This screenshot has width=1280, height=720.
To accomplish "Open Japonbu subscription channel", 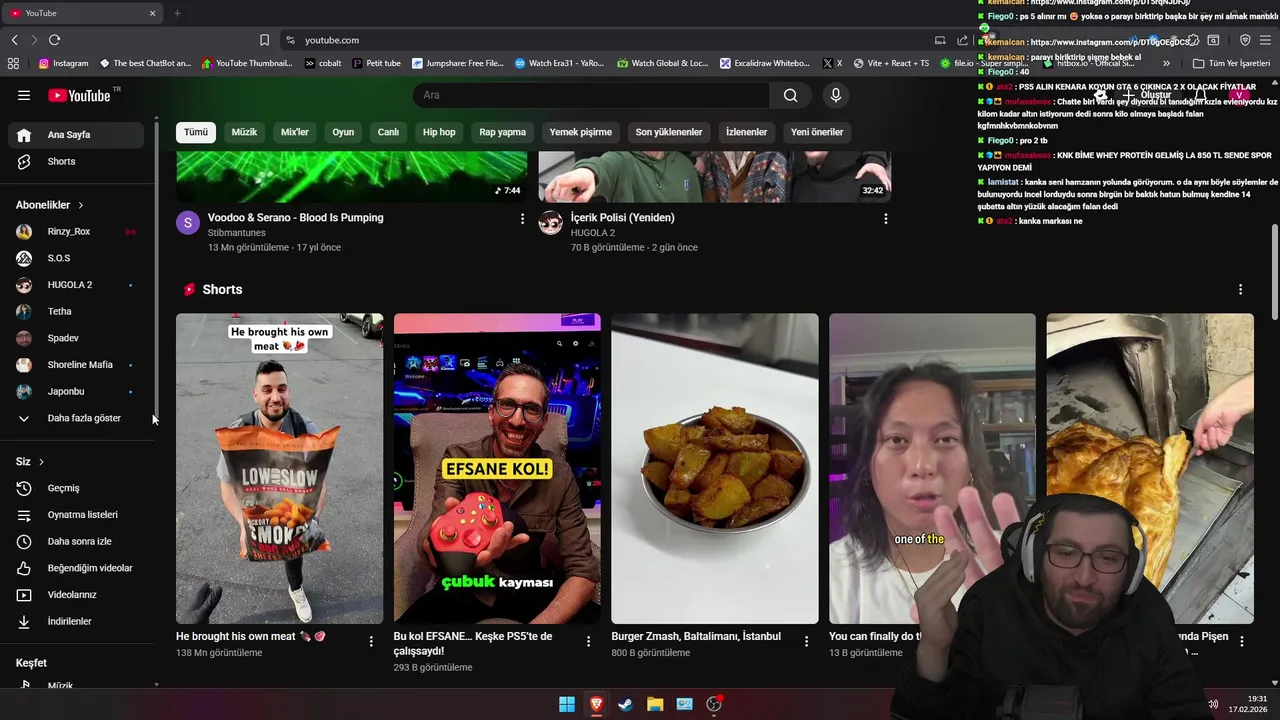I will pos(76,391).
